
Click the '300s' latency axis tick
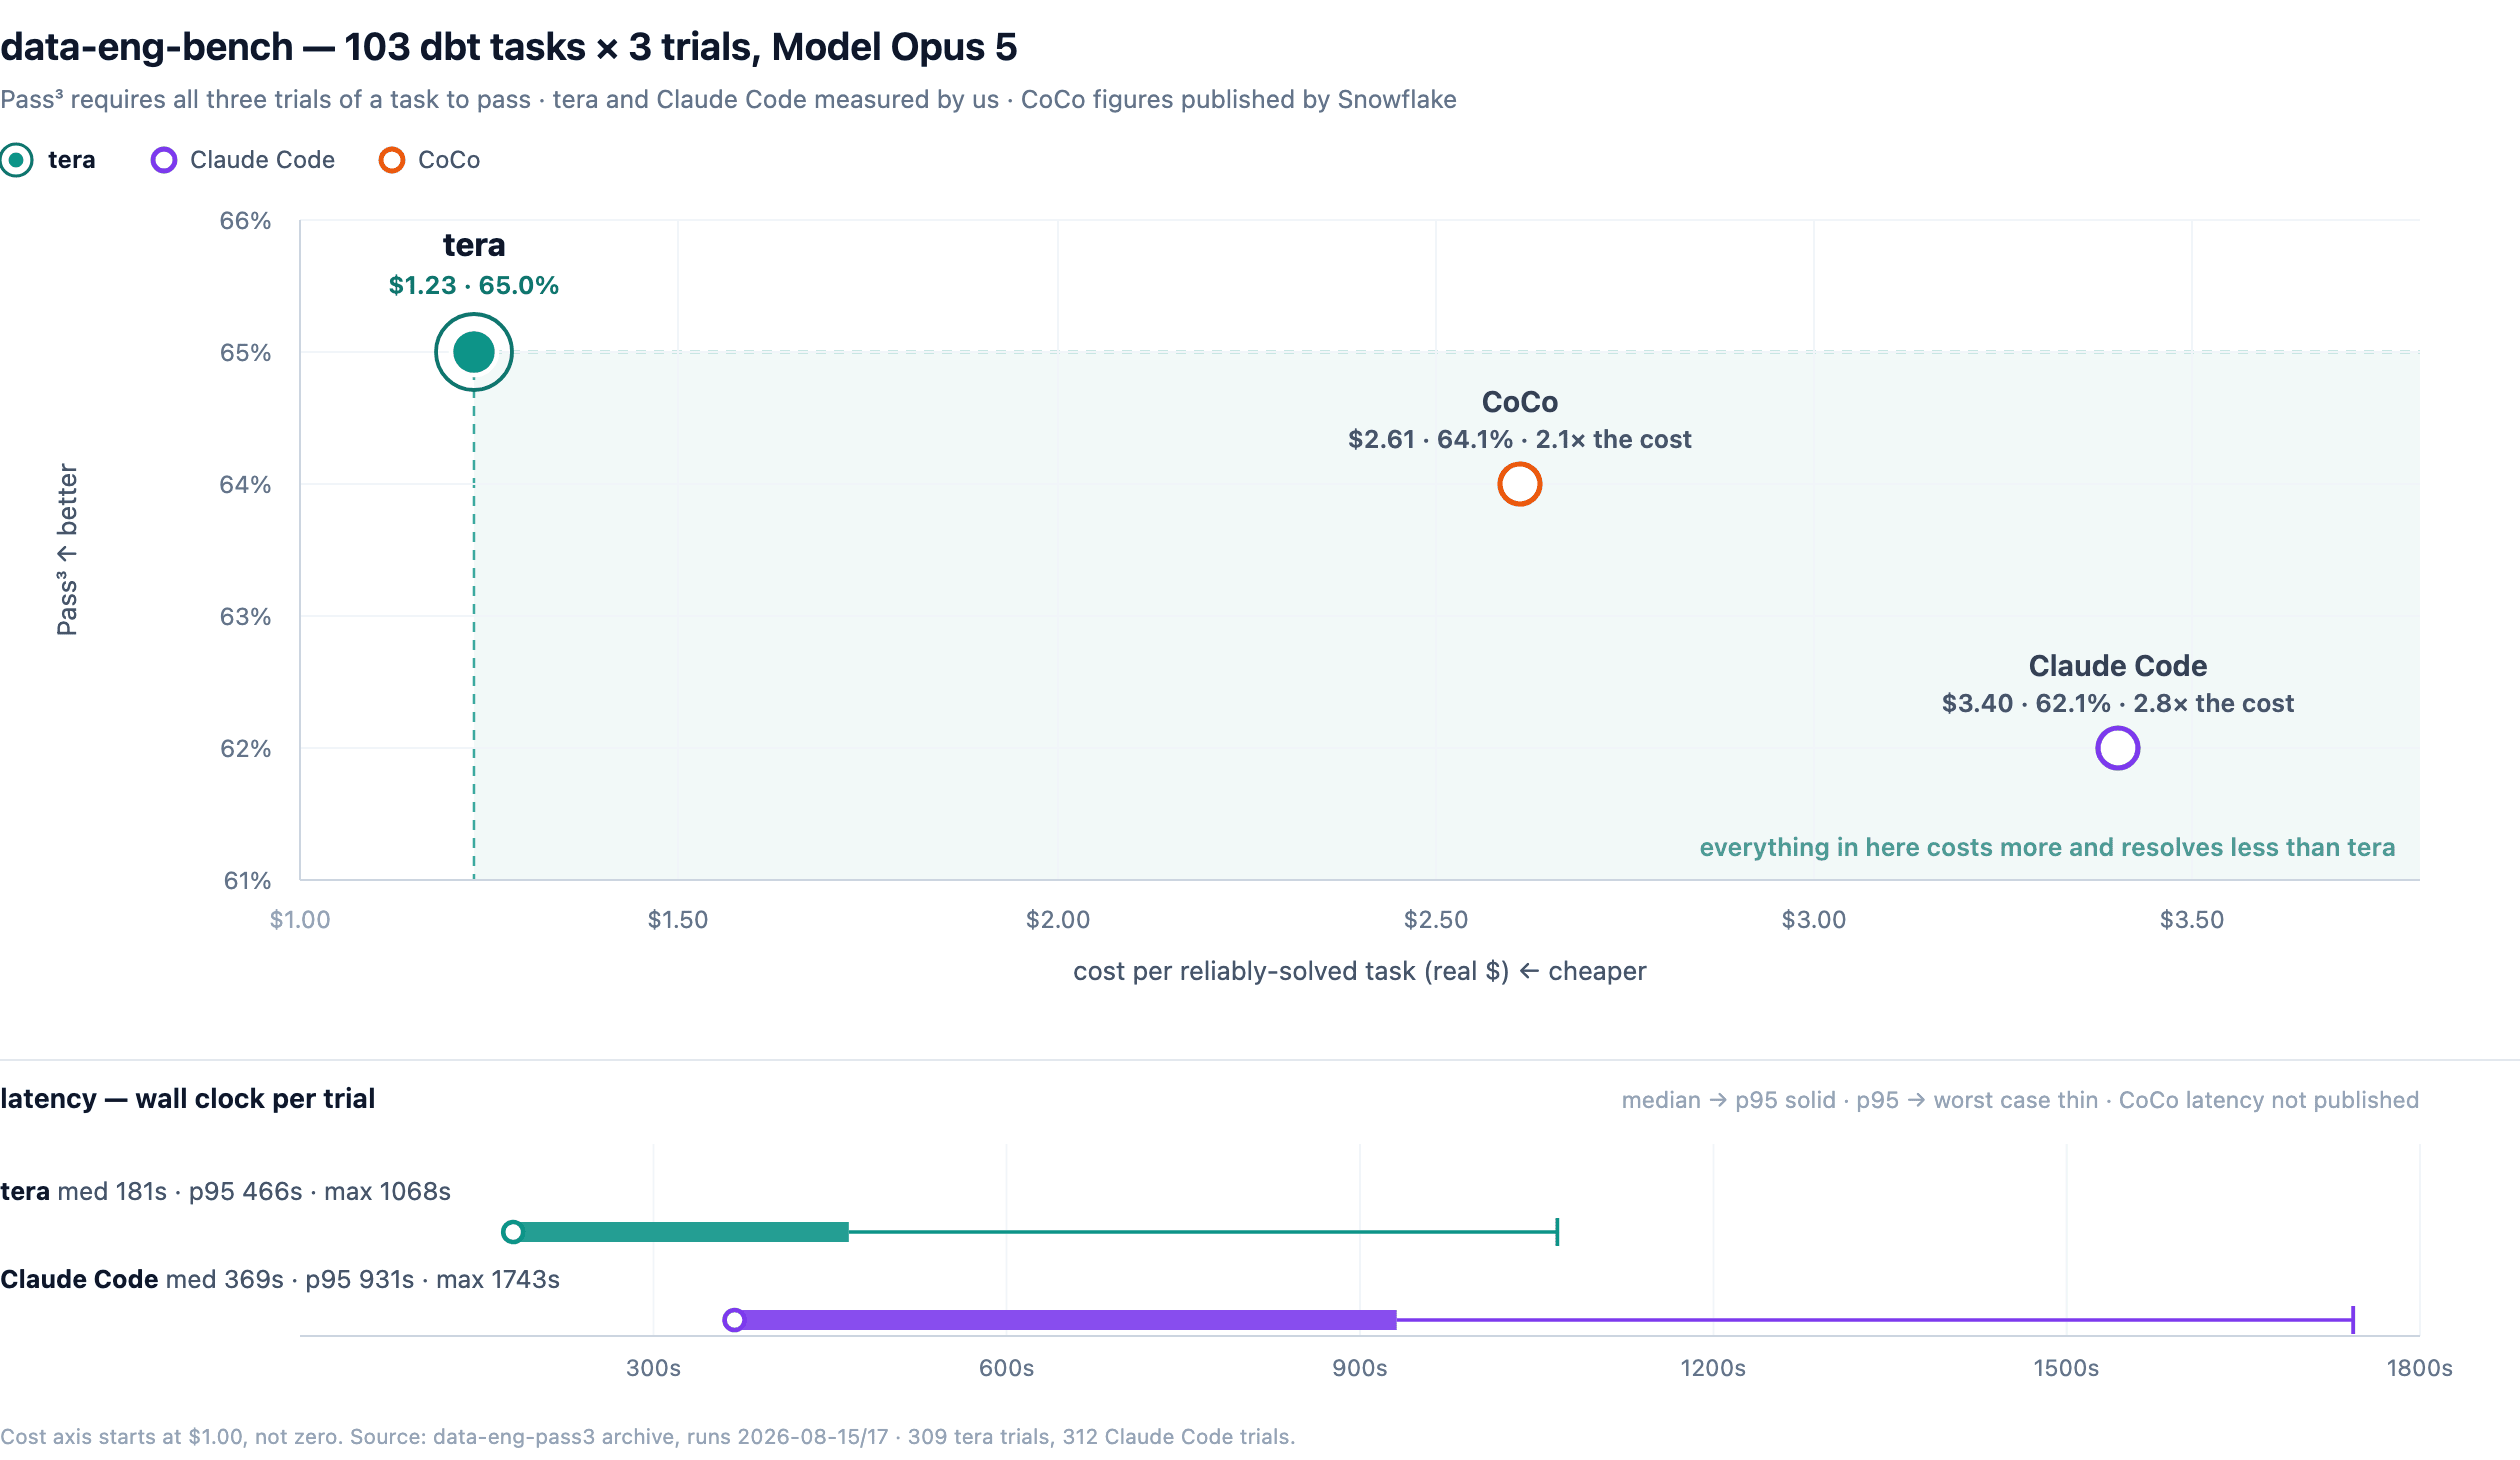tap(654, 1368)
